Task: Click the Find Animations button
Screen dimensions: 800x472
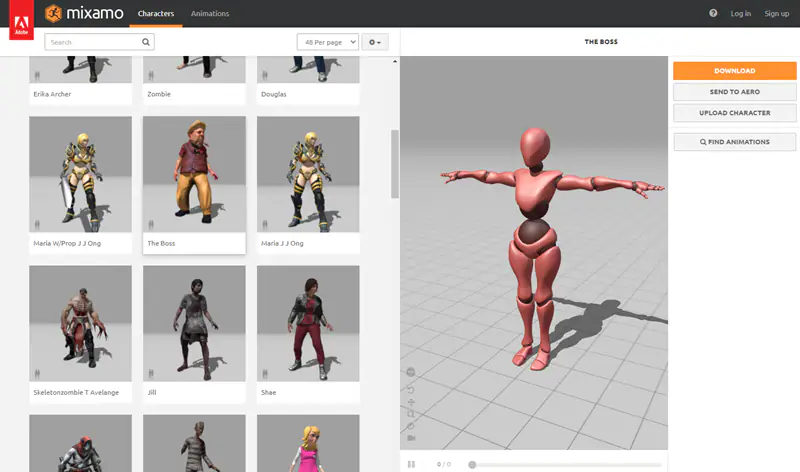Action: (x=735, y=142)
